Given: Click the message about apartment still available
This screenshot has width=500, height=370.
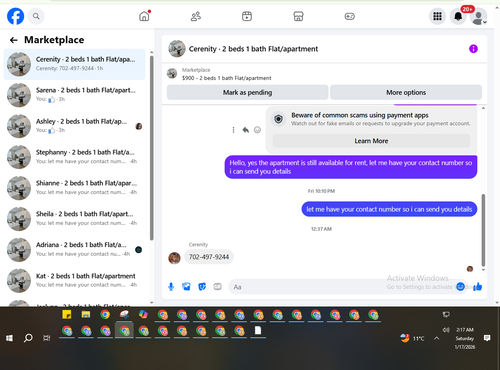Looking at the screenshot, I should click(351, 167).
